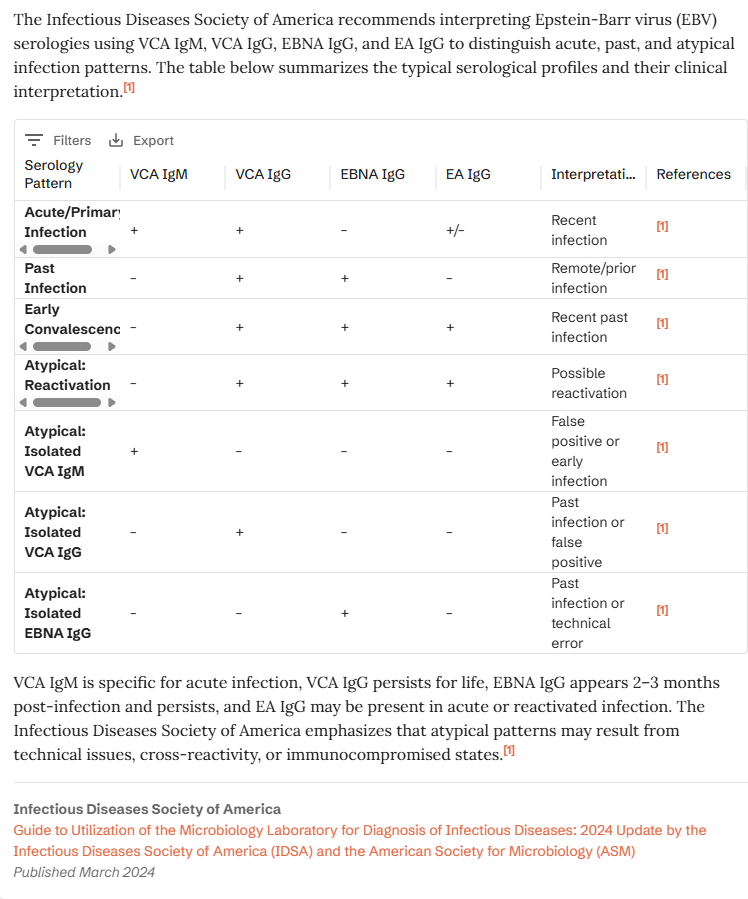Select the Serology Pattern column header
The width and height of the screenshot is (748, 899).
54,174
